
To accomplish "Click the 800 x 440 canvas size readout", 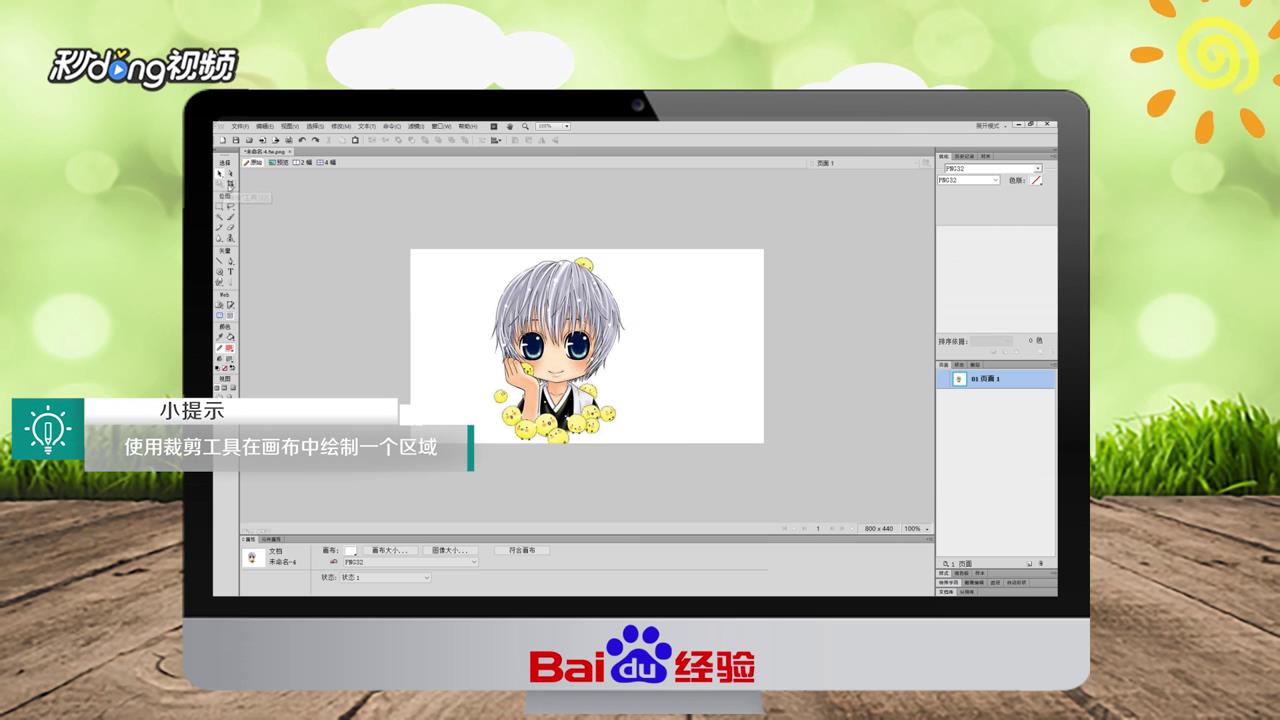I will point(878,528).
